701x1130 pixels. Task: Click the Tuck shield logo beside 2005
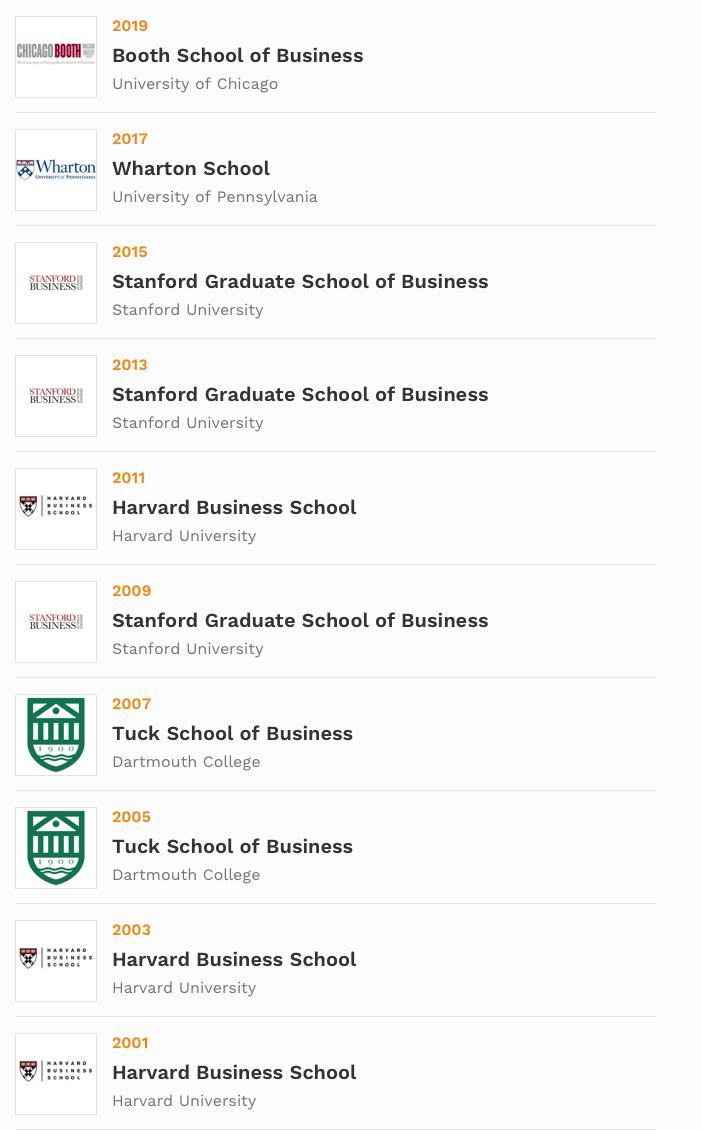pos(56,848)
